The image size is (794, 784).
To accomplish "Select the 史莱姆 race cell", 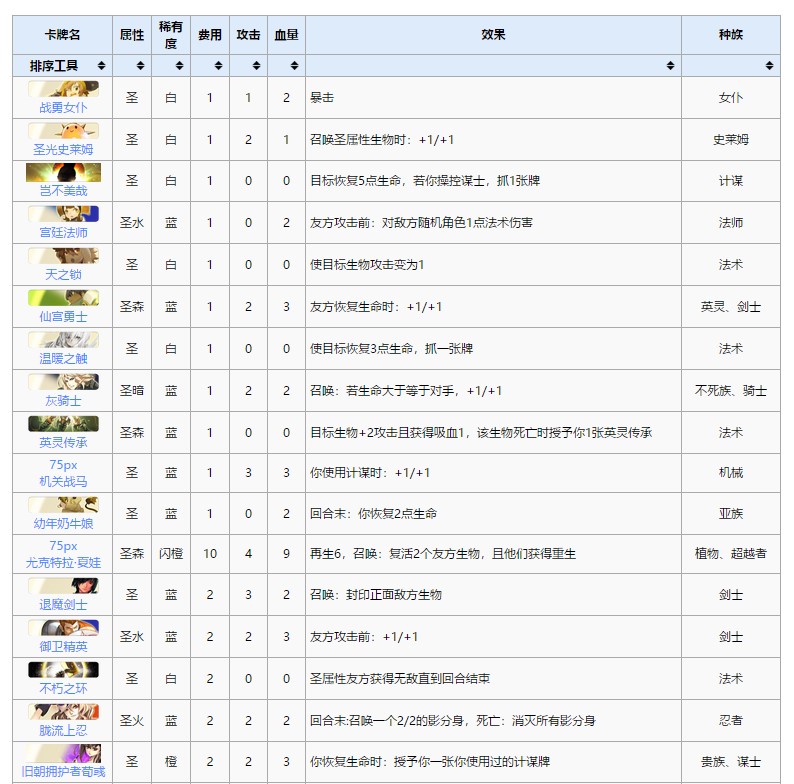I will tap(731, 140).
